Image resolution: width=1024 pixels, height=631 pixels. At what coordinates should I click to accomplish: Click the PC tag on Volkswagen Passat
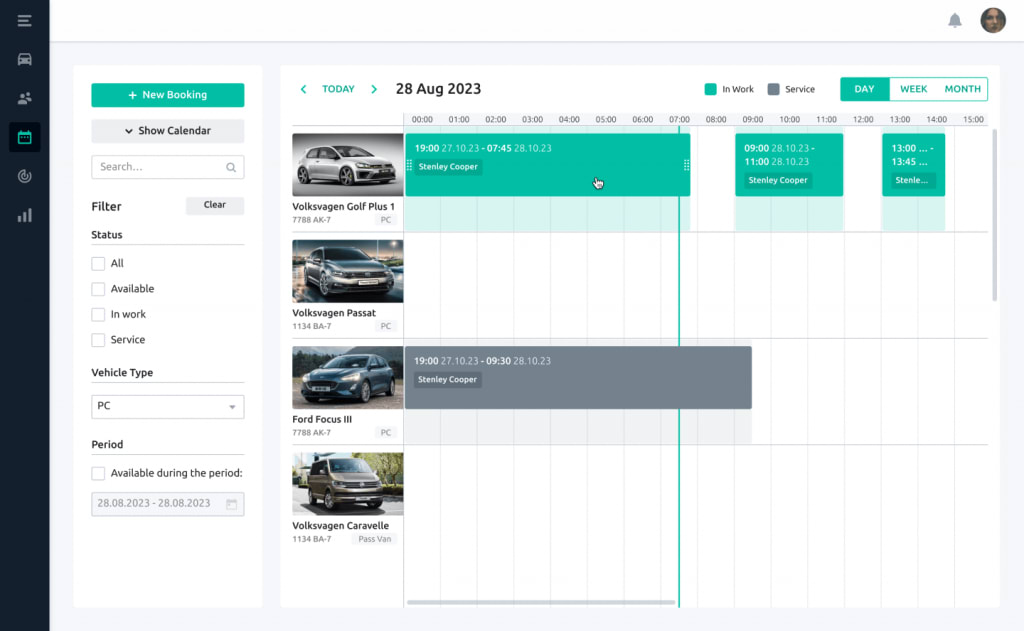pos(386,327)
